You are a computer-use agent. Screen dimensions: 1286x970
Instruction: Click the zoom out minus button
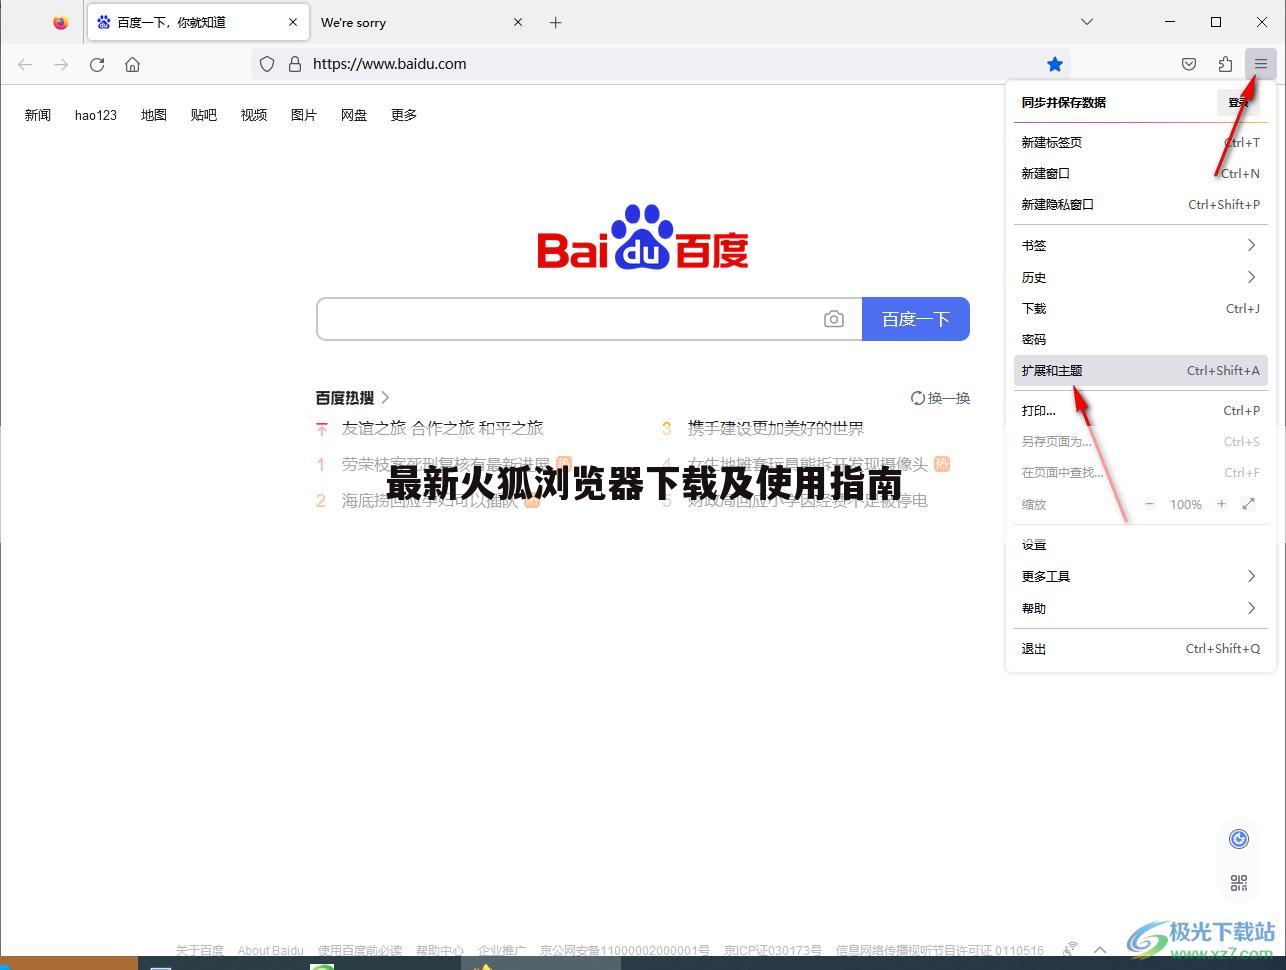(1149, 504)
